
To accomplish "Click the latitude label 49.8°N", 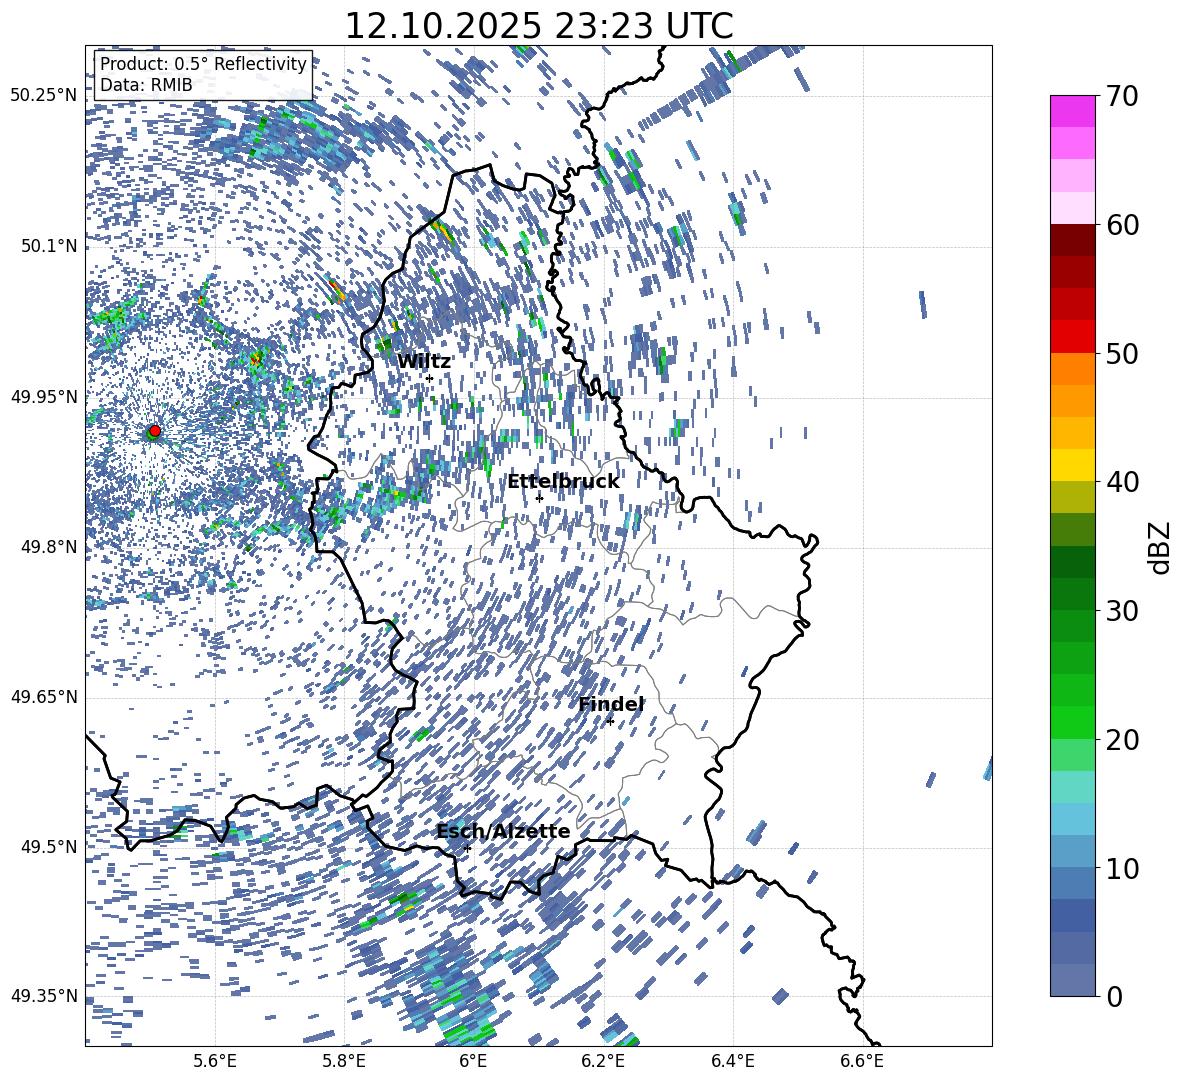I will point(49,547).
